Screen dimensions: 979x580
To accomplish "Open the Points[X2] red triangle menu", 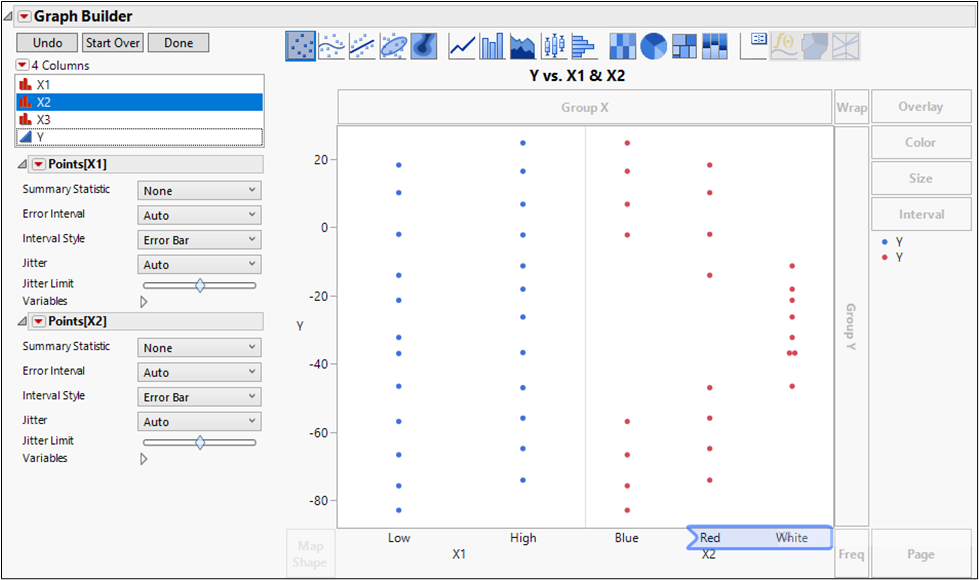I will 39,321.
